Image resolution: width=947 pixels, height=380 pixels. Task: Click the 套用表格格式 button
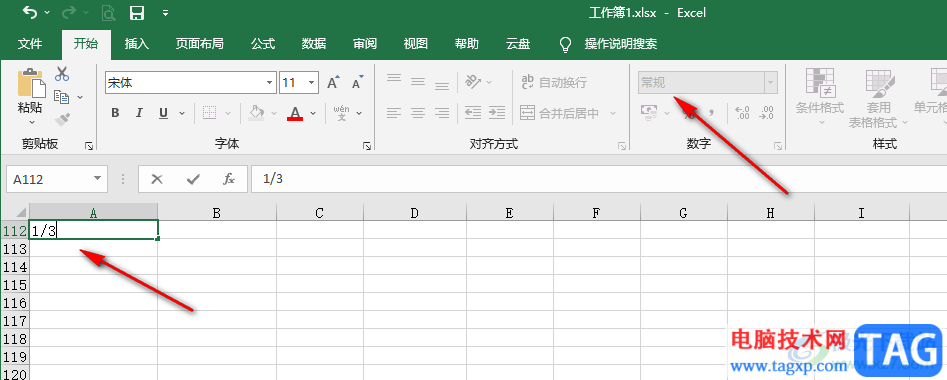(879, 98)
